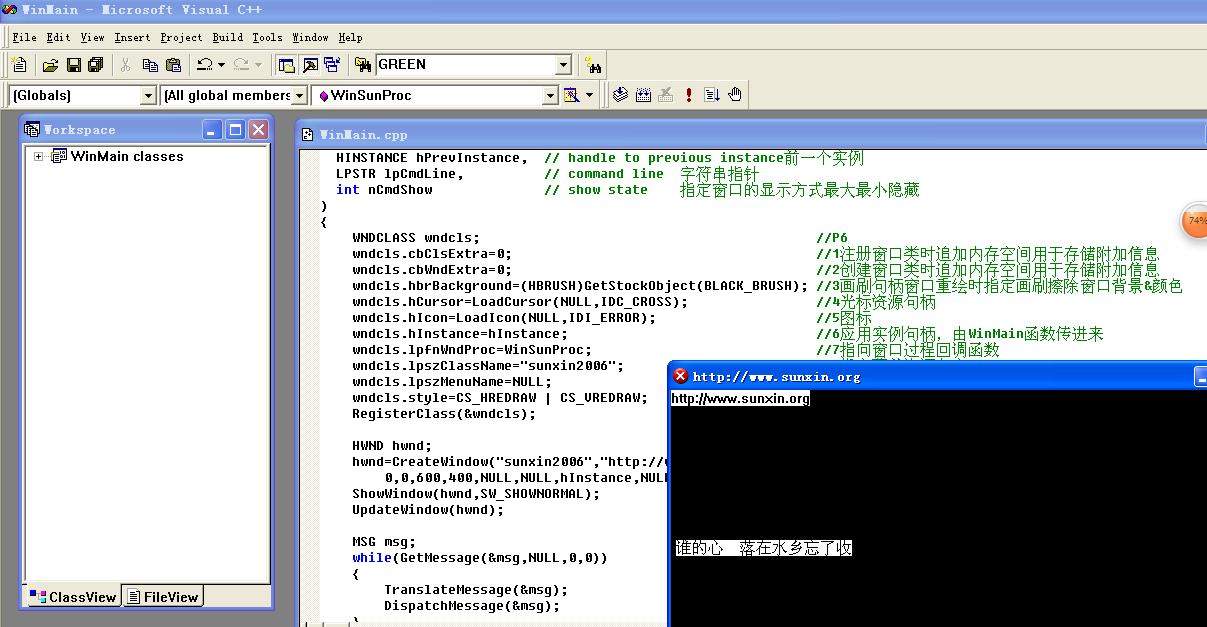Close the Workspace panel

258,130
